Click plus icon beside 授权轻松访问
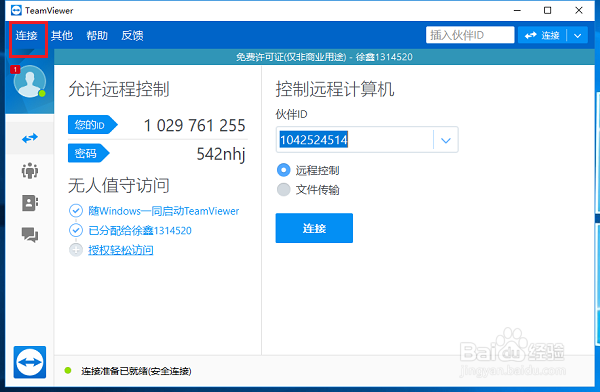The height and width of the screenshot is (392, 600). click(x=76, y=250)
